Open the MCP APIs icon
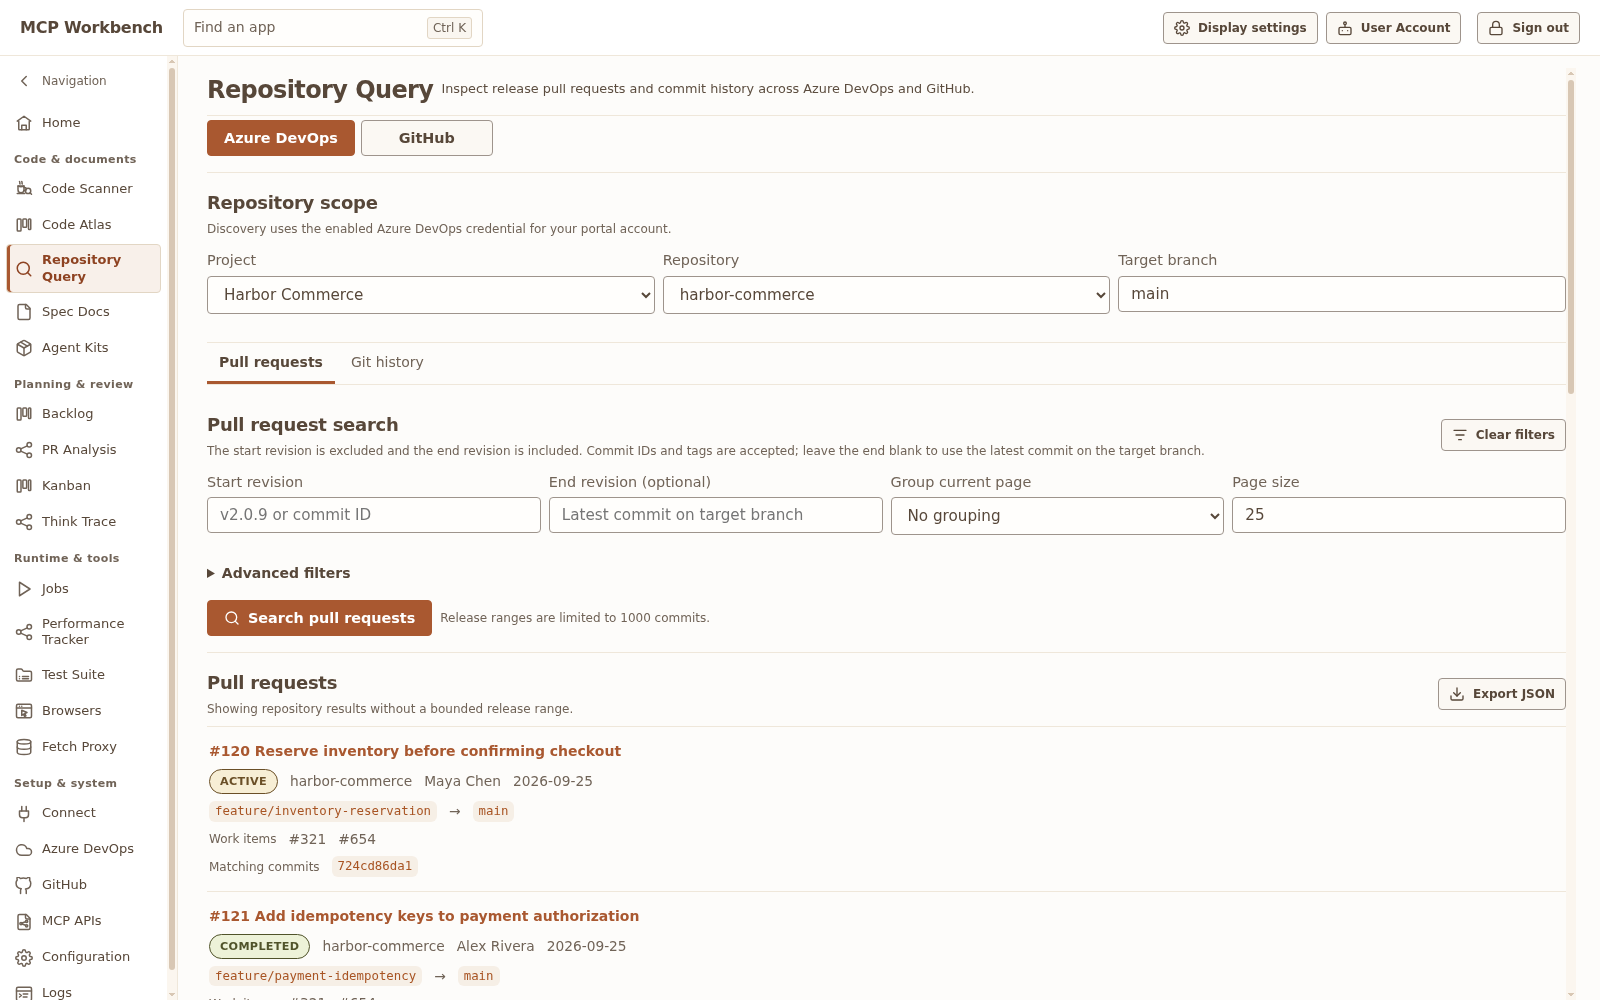 click(24, 921)
